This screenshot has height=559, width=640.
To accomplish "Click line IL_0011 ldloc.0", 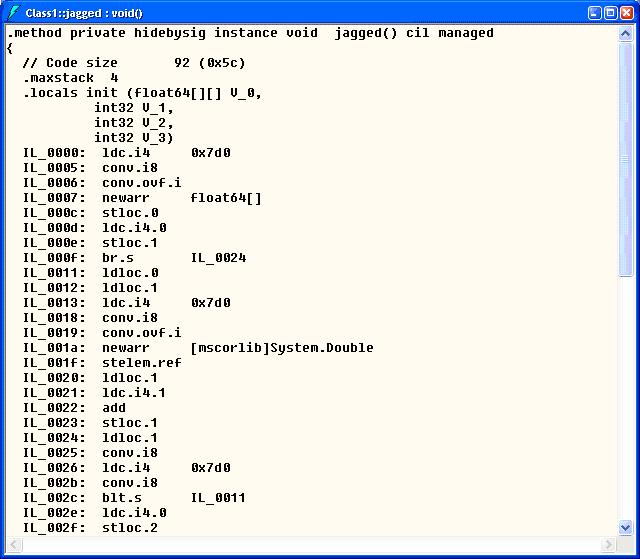I will pyautogui.click(x=91, y=273).
